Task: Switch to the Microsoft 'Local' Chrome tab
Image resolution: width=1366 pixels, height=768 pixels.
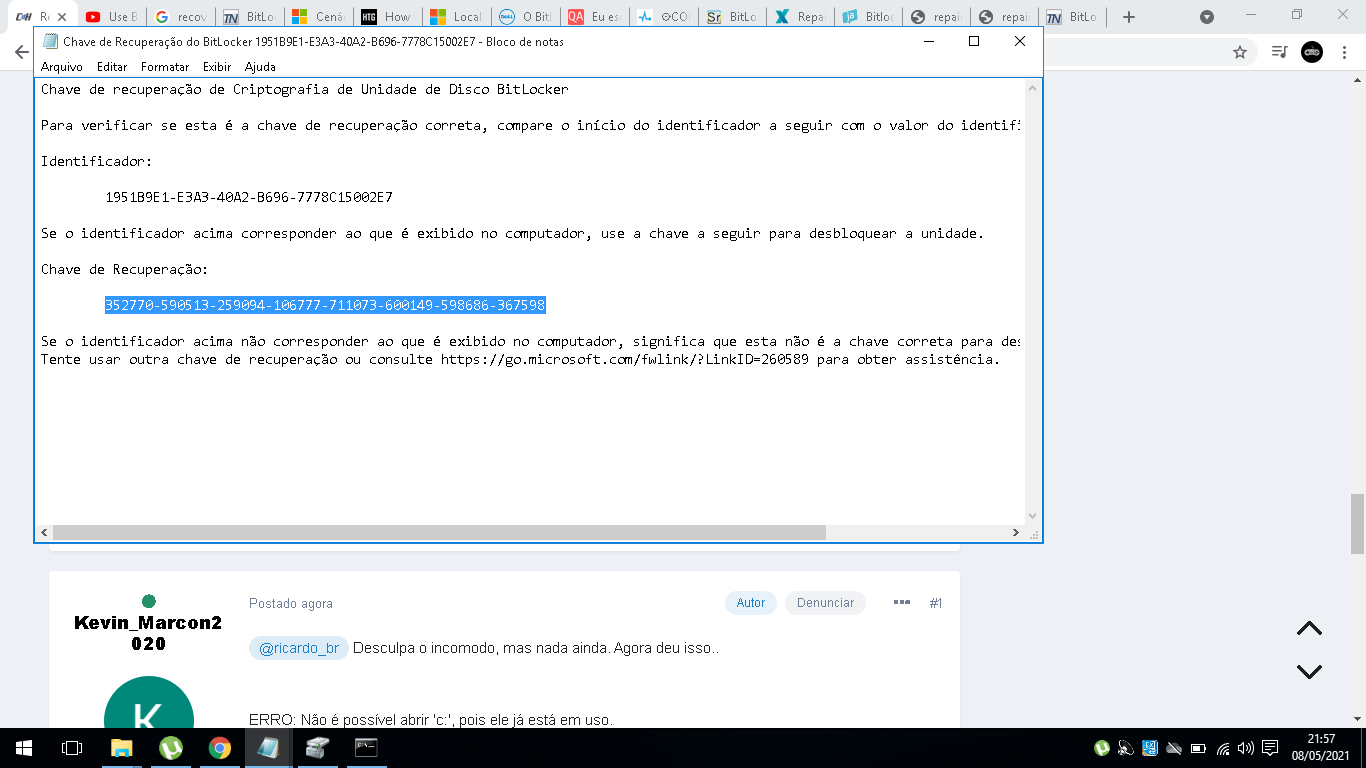Action: 455,17
